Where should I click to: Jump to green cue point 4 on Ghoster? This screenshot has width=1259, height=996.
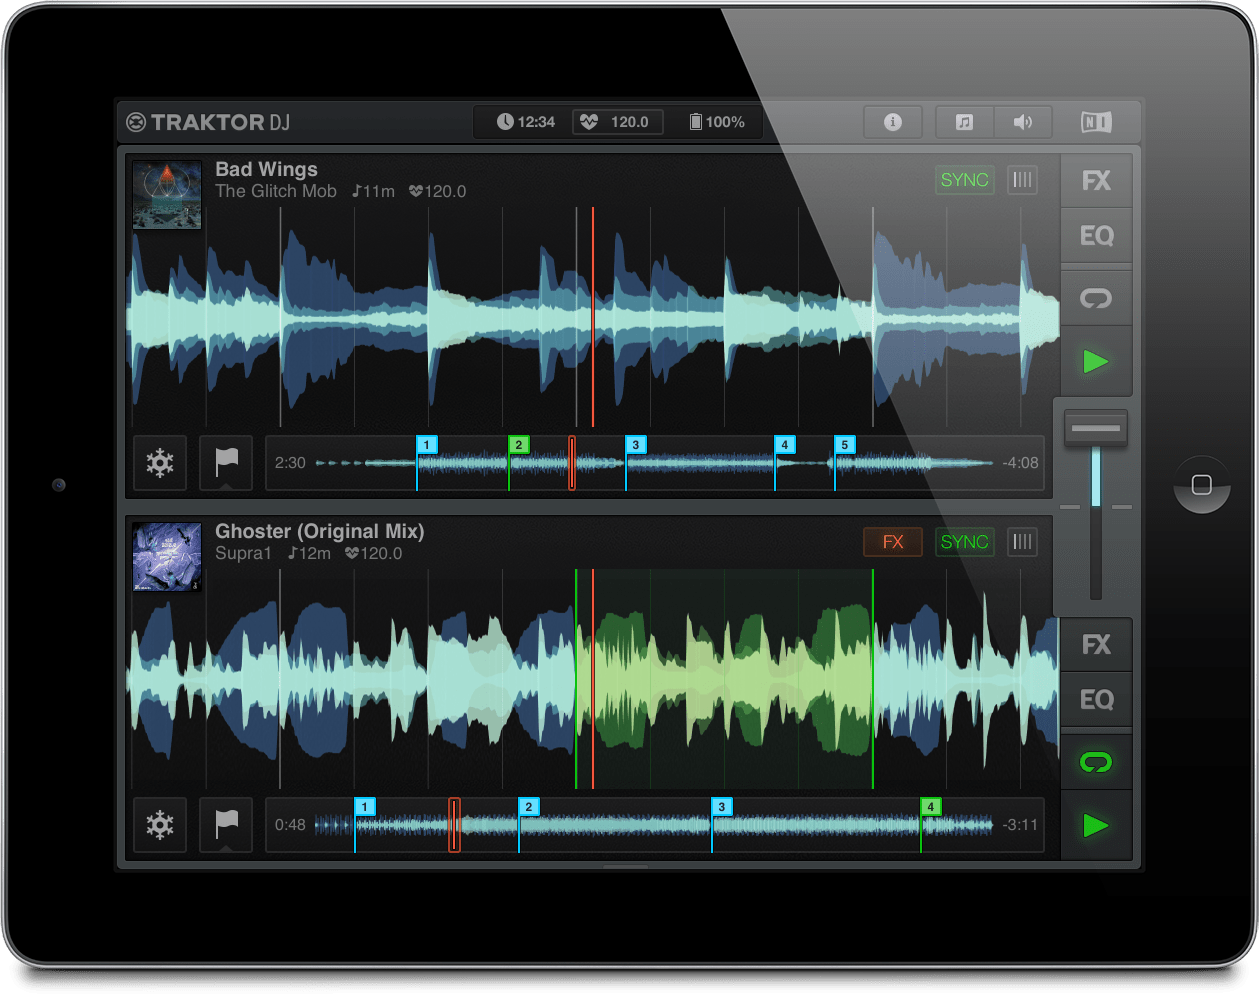click(x=931, y=807)
